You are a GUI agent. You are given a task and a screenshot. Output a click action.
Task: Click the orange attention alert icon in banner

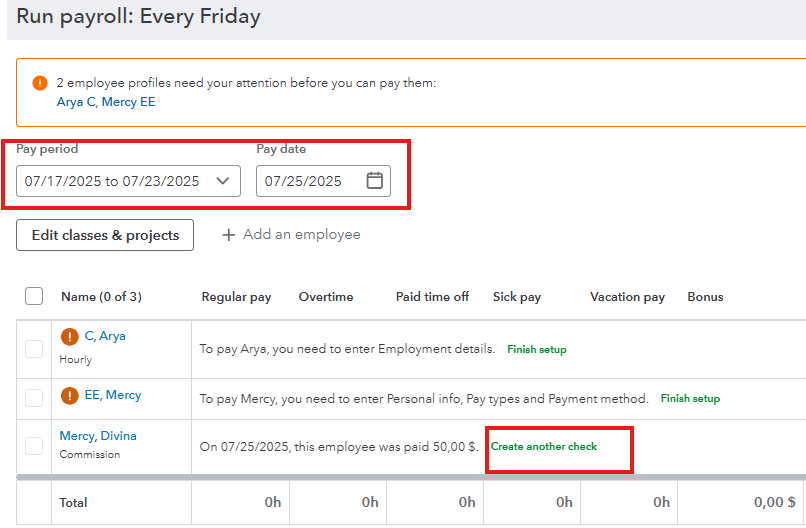(40, 83)
